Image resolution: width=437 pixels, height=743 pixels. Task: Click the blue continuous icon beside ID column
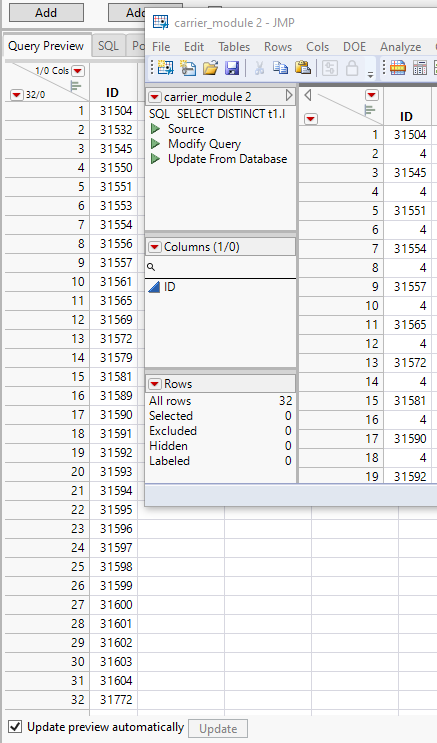point(154,287)
